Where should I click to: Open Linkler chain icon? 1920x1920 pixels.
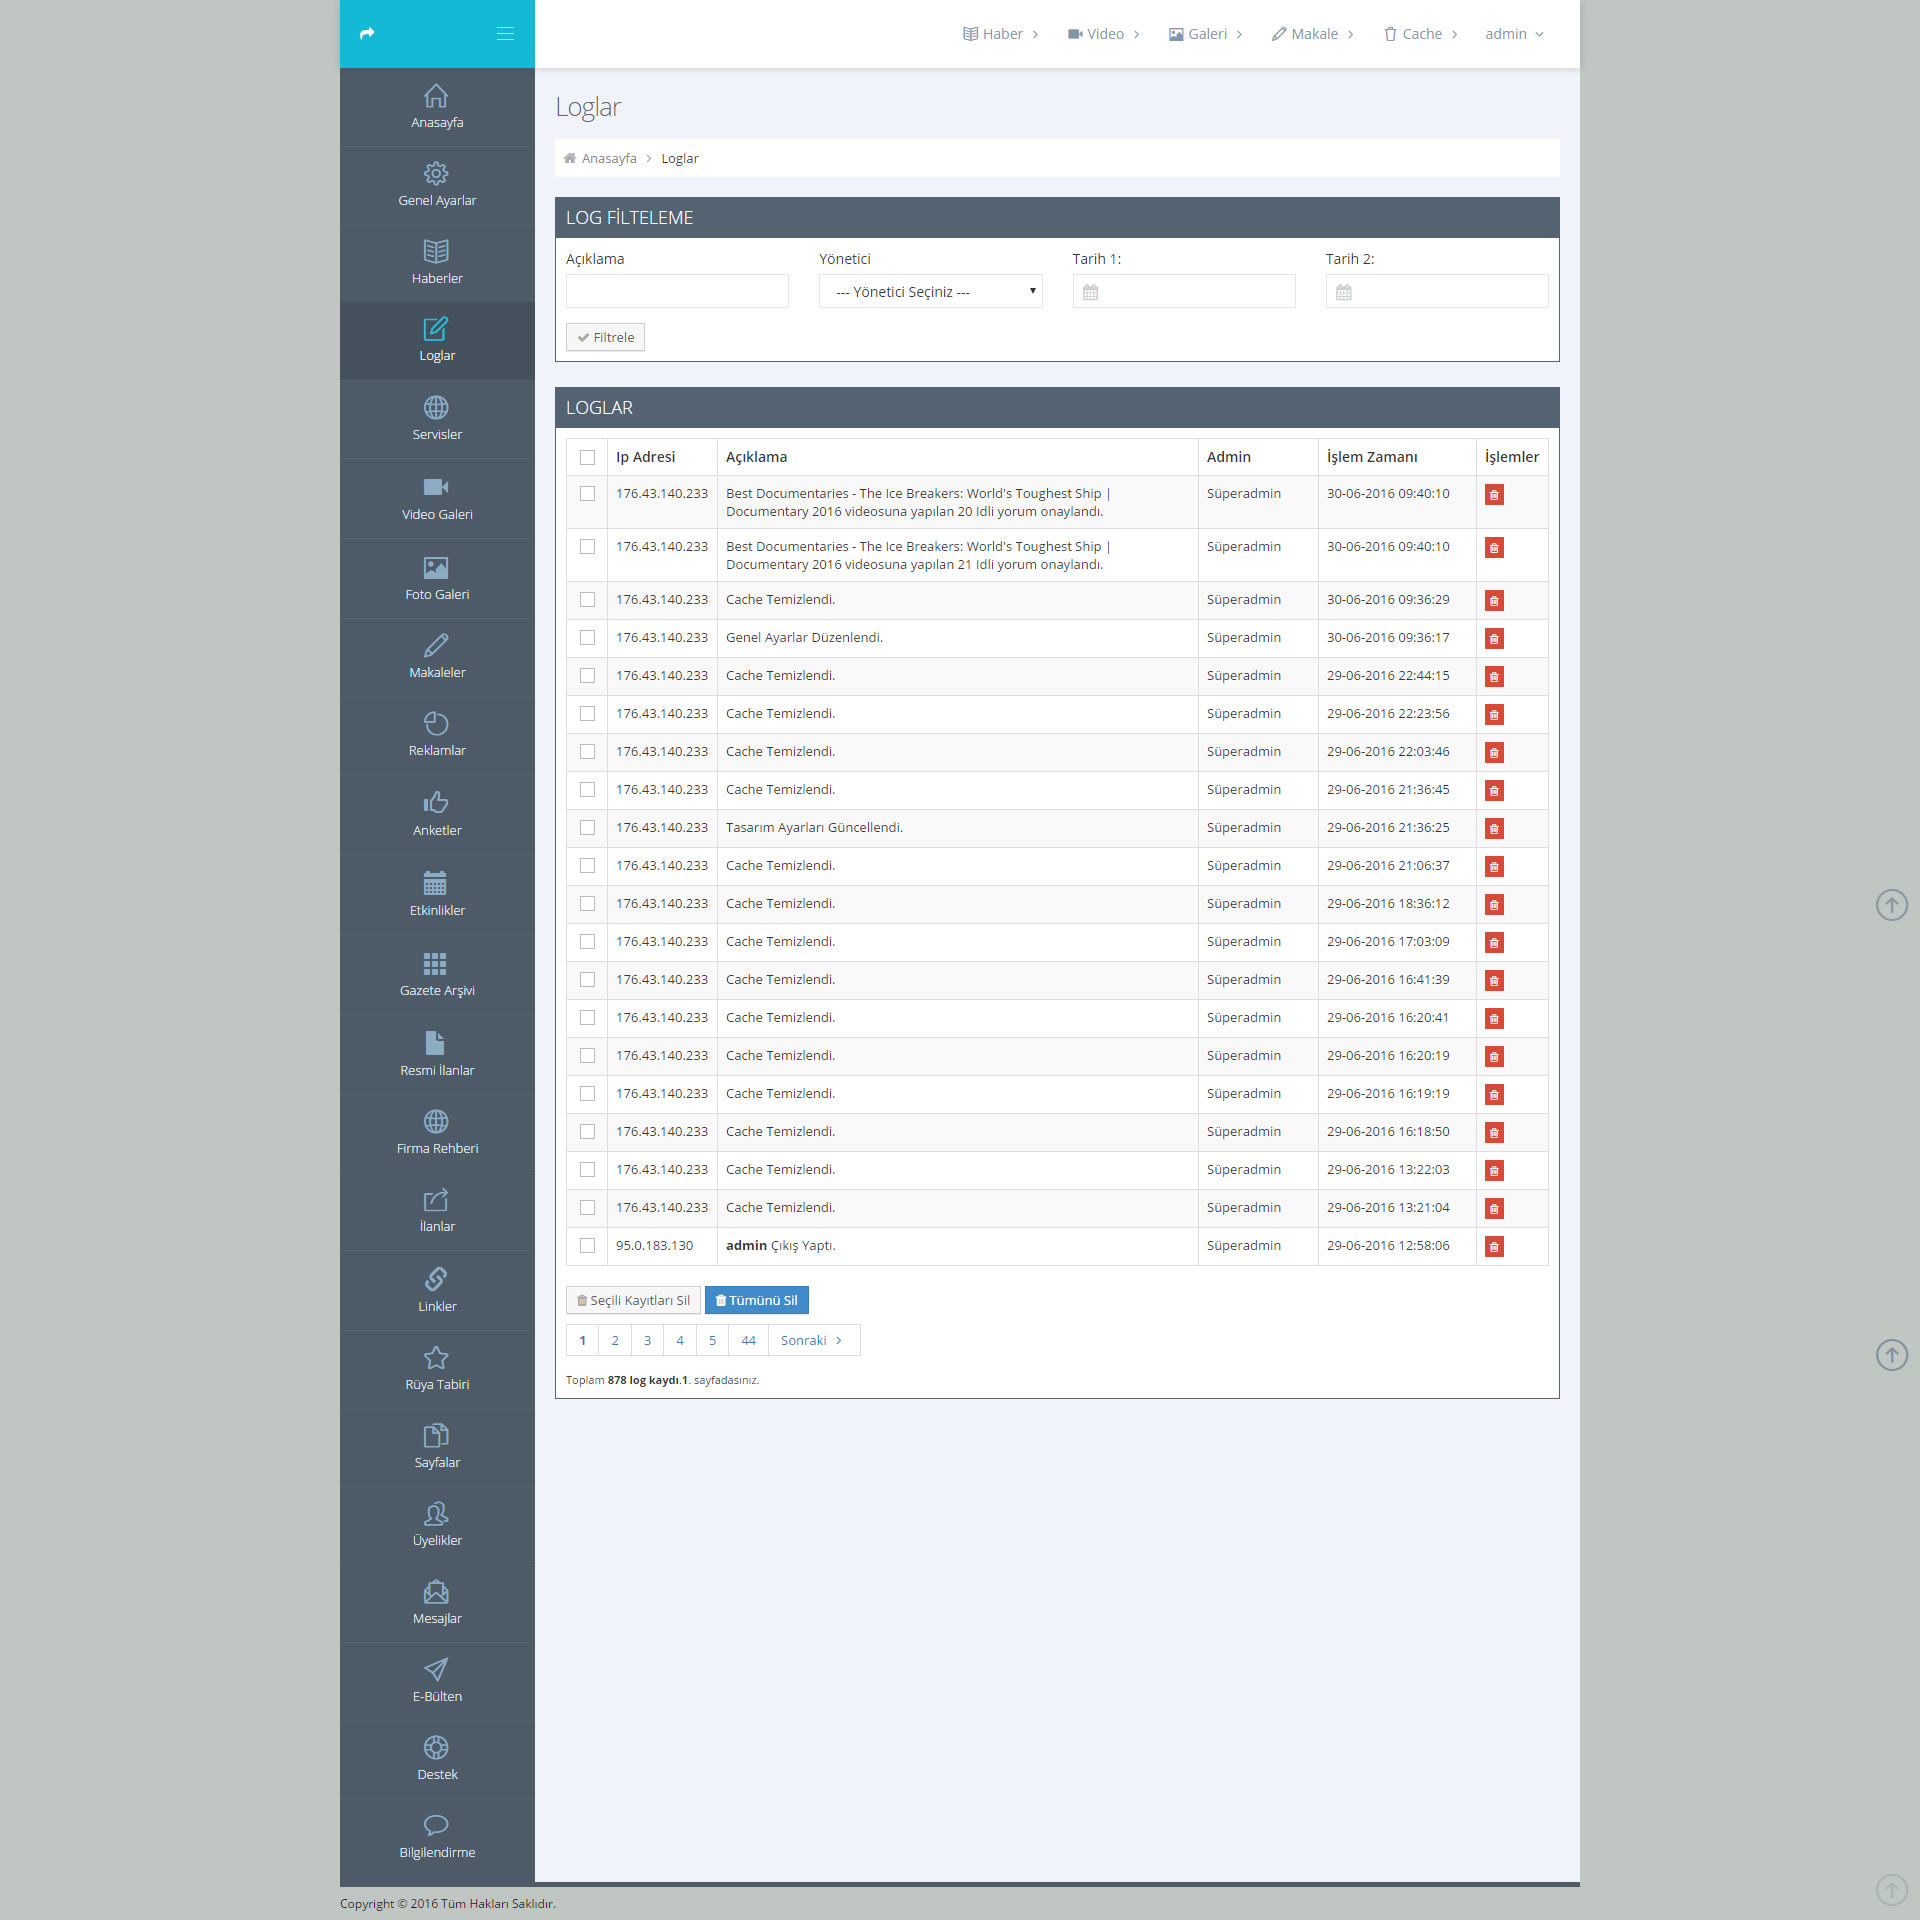tap(436, 1279)
